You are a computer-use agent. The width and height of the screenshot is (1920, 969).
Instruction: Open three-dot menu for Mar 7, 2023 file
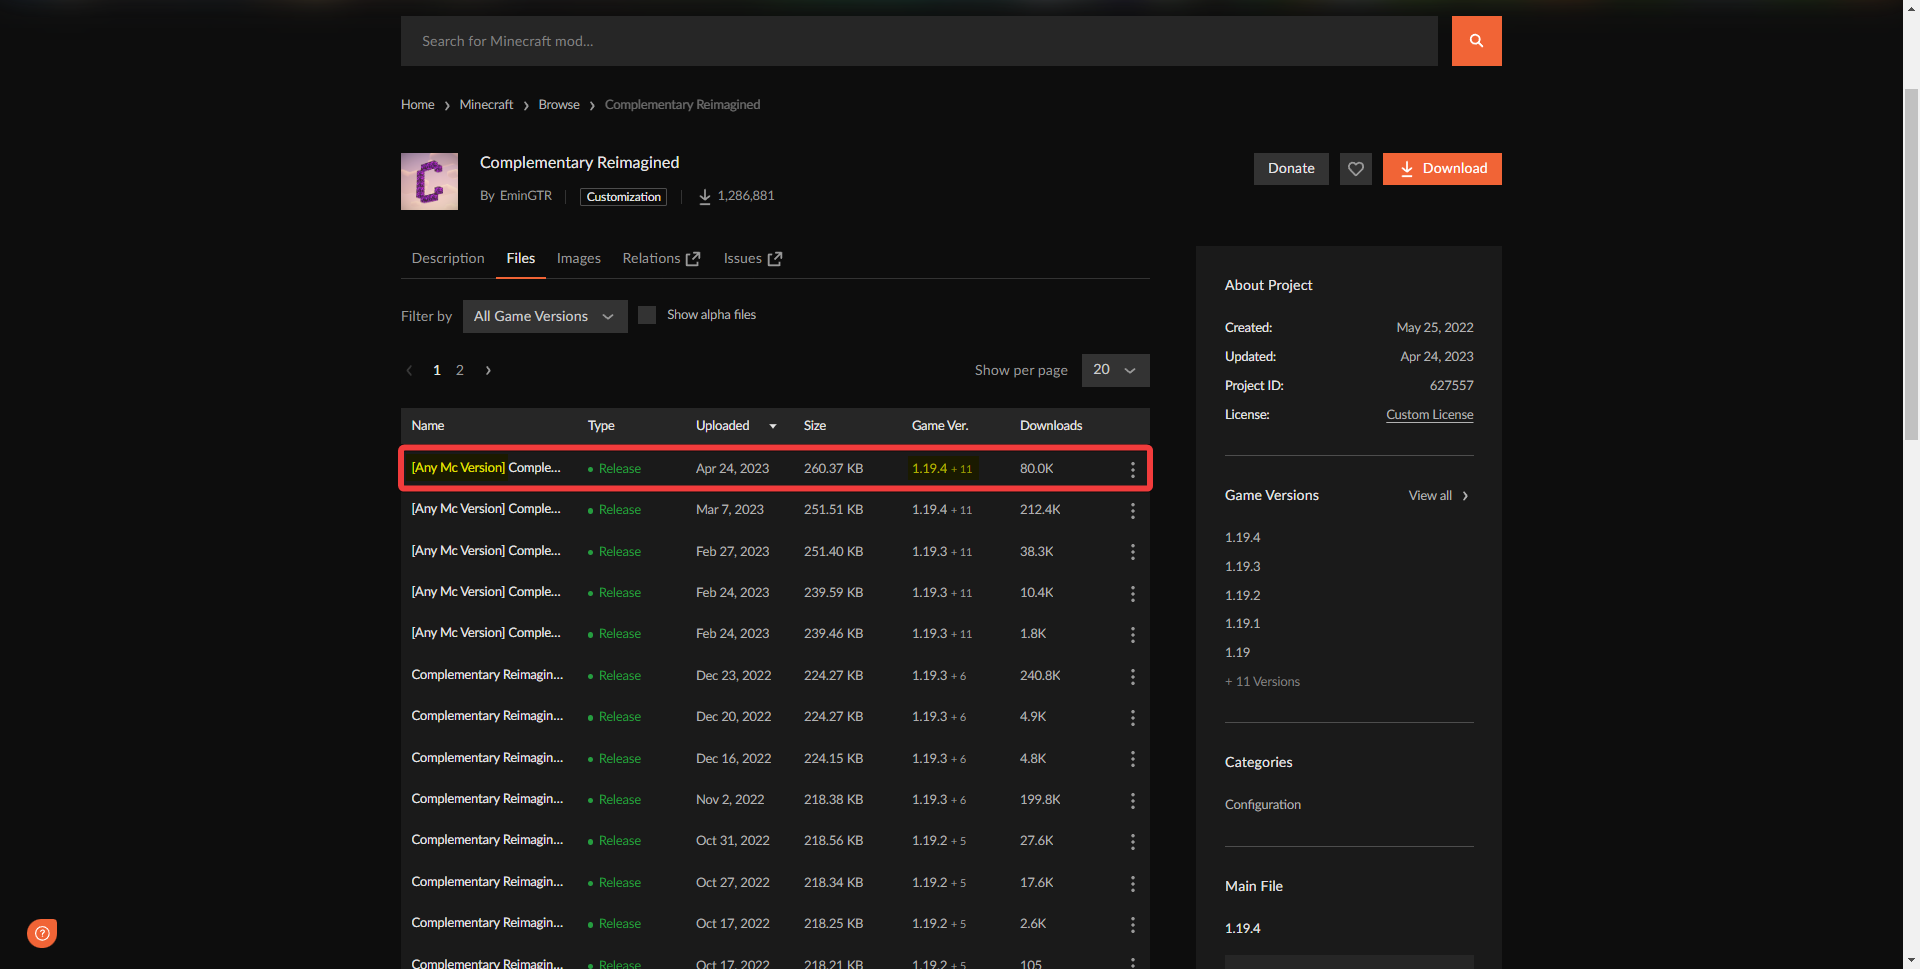tap(1132, 511)
